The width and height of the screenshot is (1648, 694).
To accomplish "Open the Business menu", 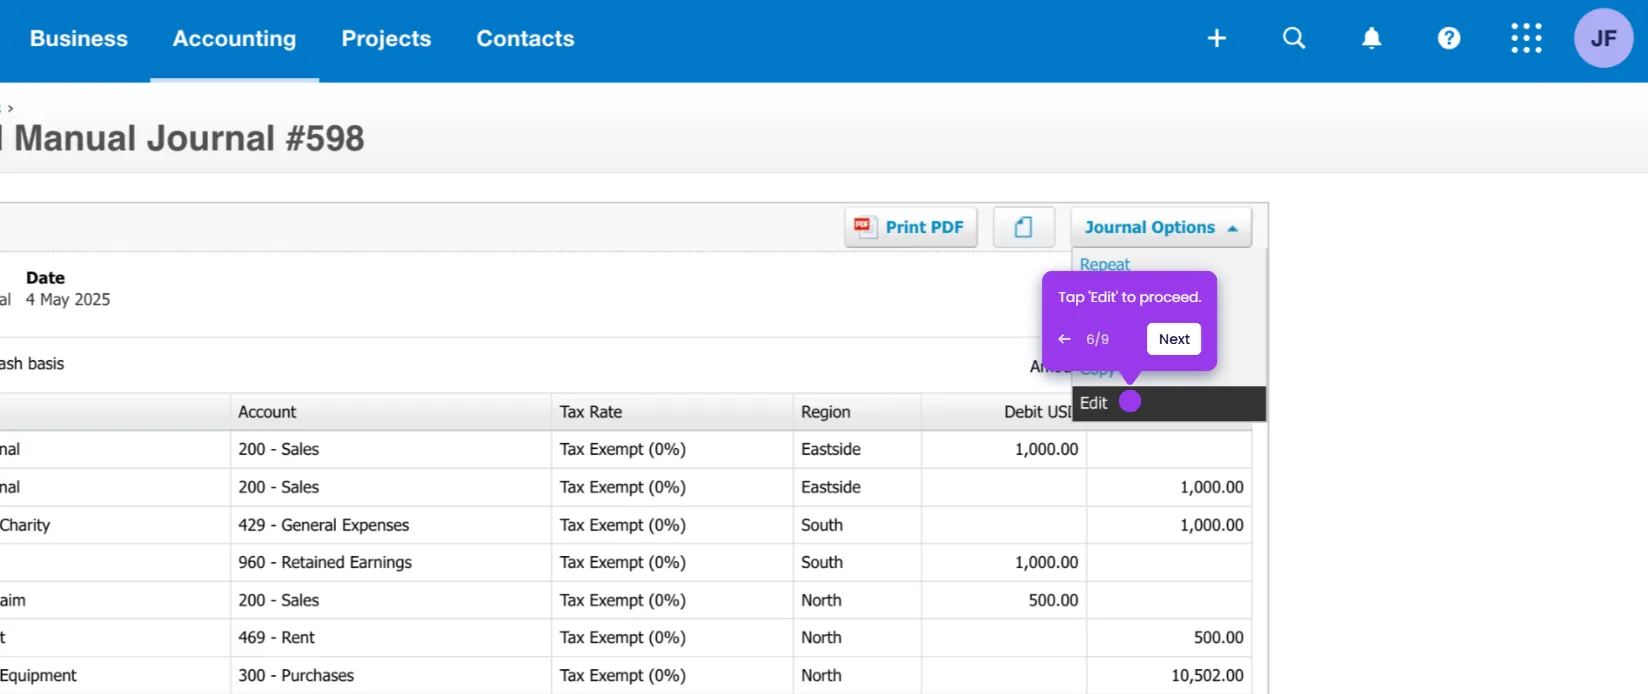I will click(x=79, y=38).
